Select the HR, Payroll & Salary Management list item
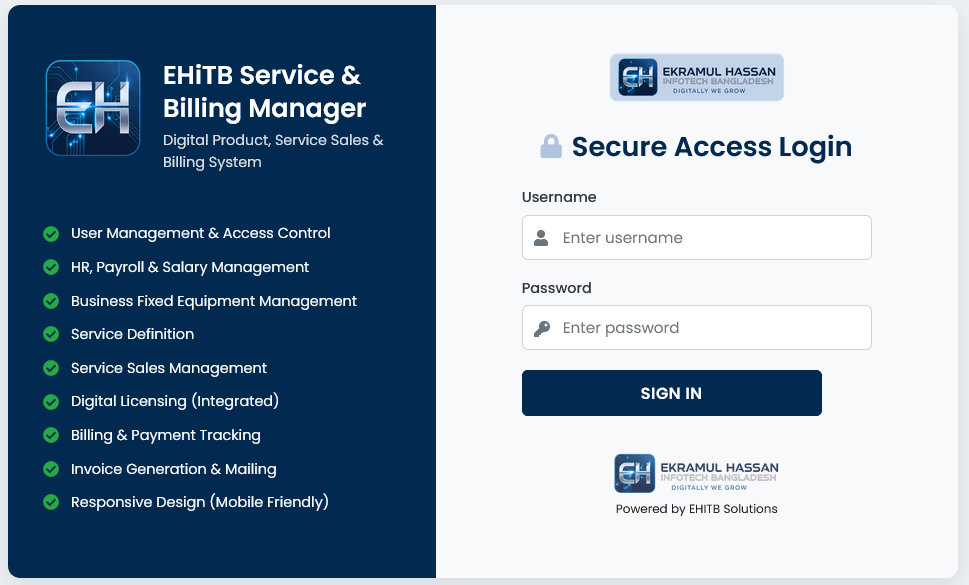 [190, 267]
